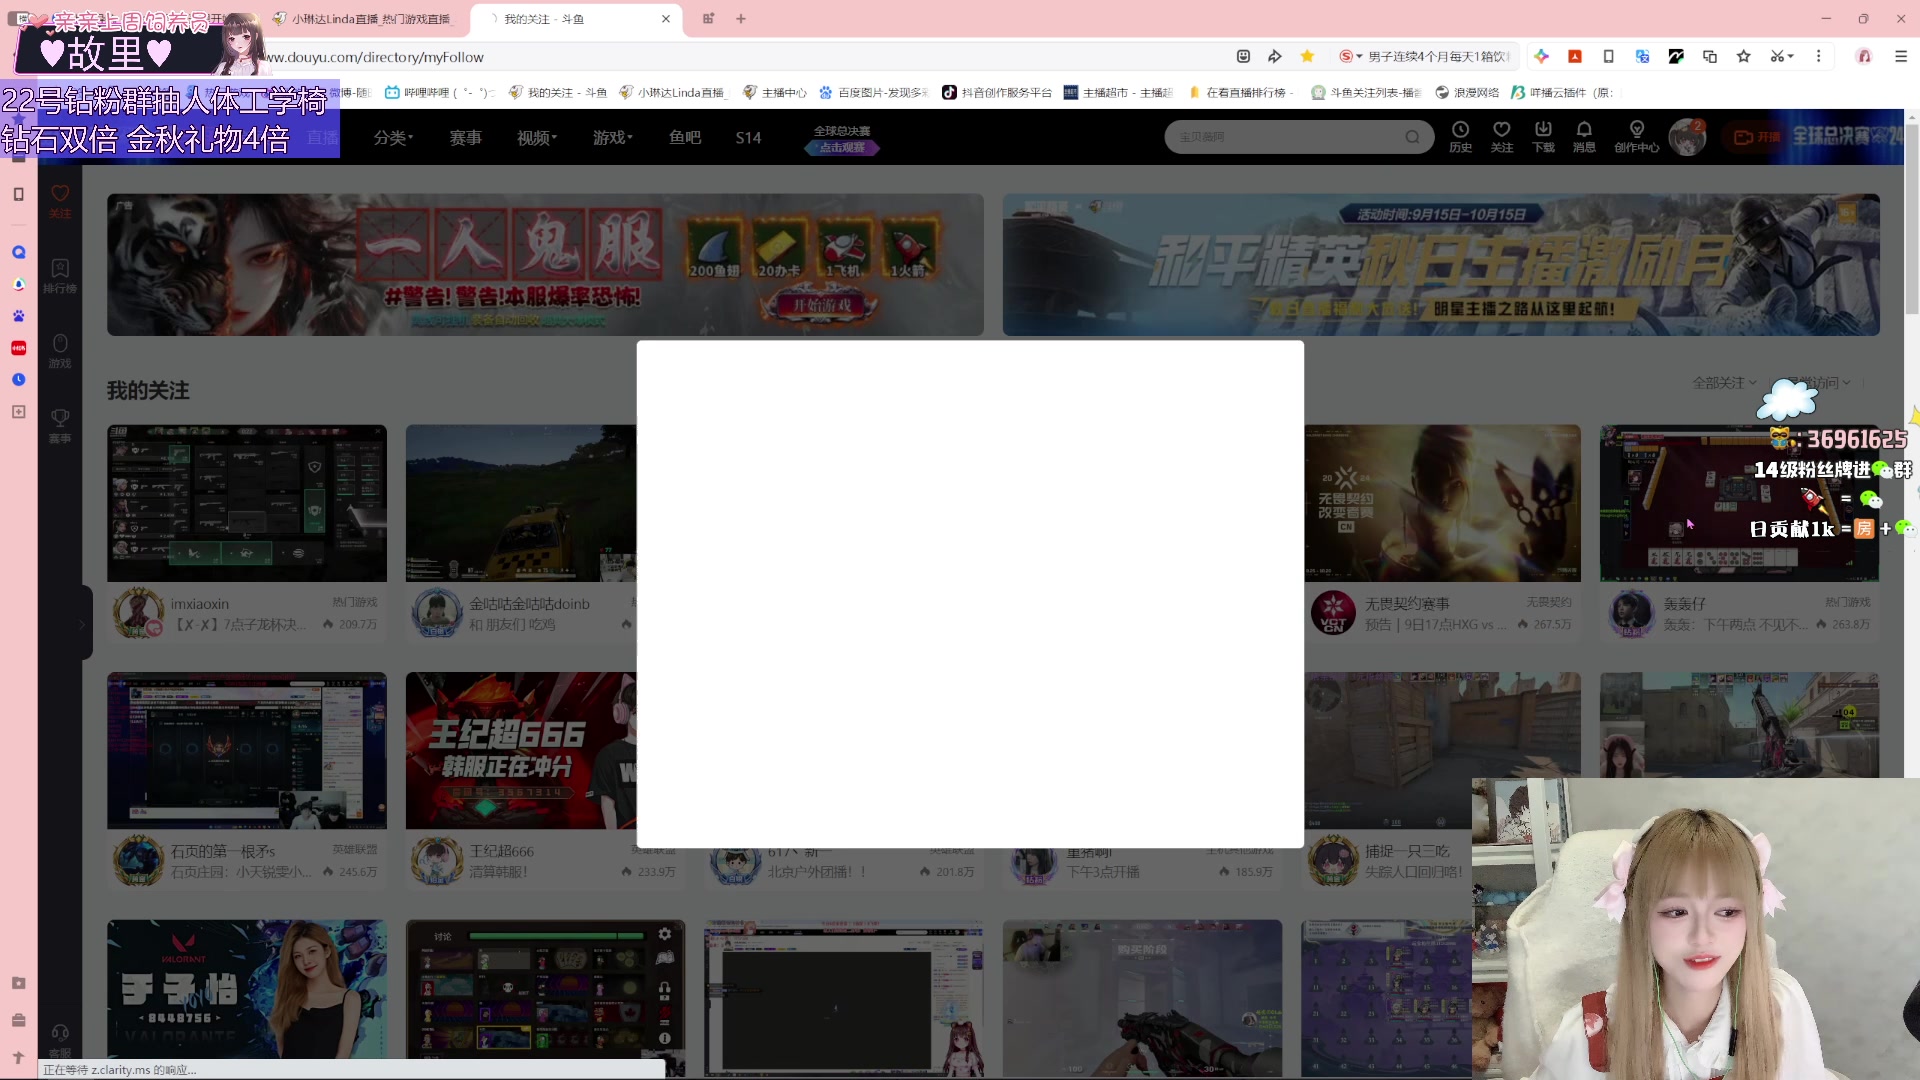Screen dimensions: 1920x1080
Task: Expand the Sogou search engine dropdown arrow
Action: [x=1359, y=57]
